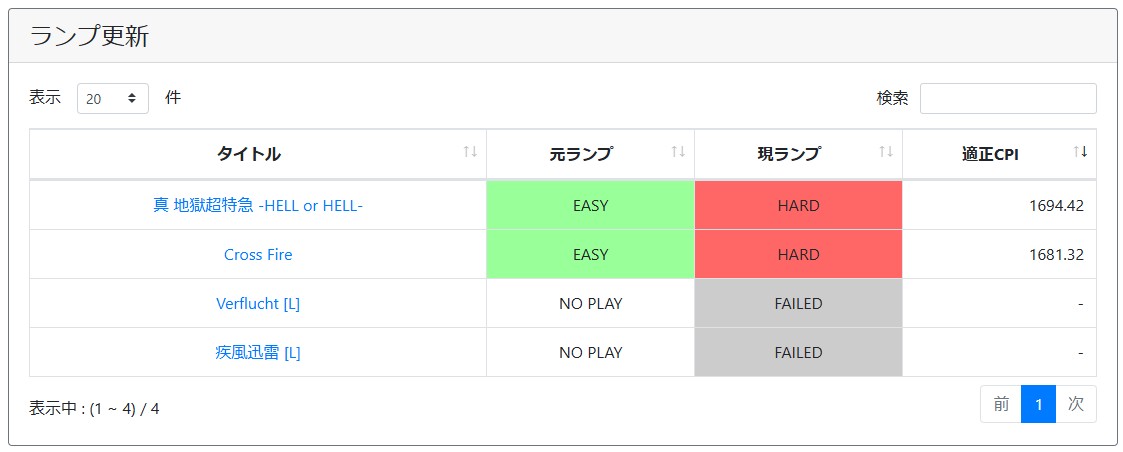
Task: Open 真 地獄超特急 -HELL or HELL- link
Action: point(258,206)
